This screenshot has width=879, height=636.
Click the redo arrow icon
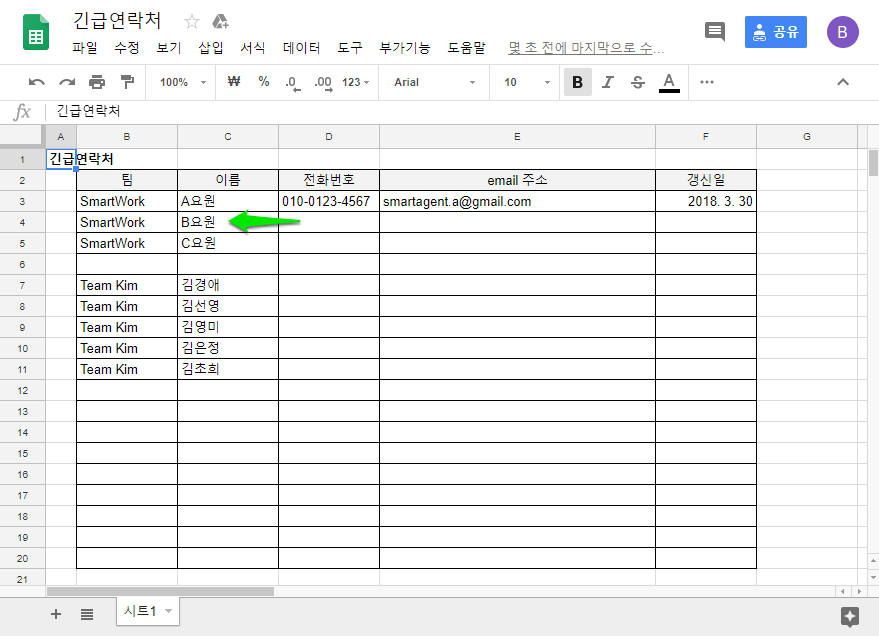click(x=67, y=82)
